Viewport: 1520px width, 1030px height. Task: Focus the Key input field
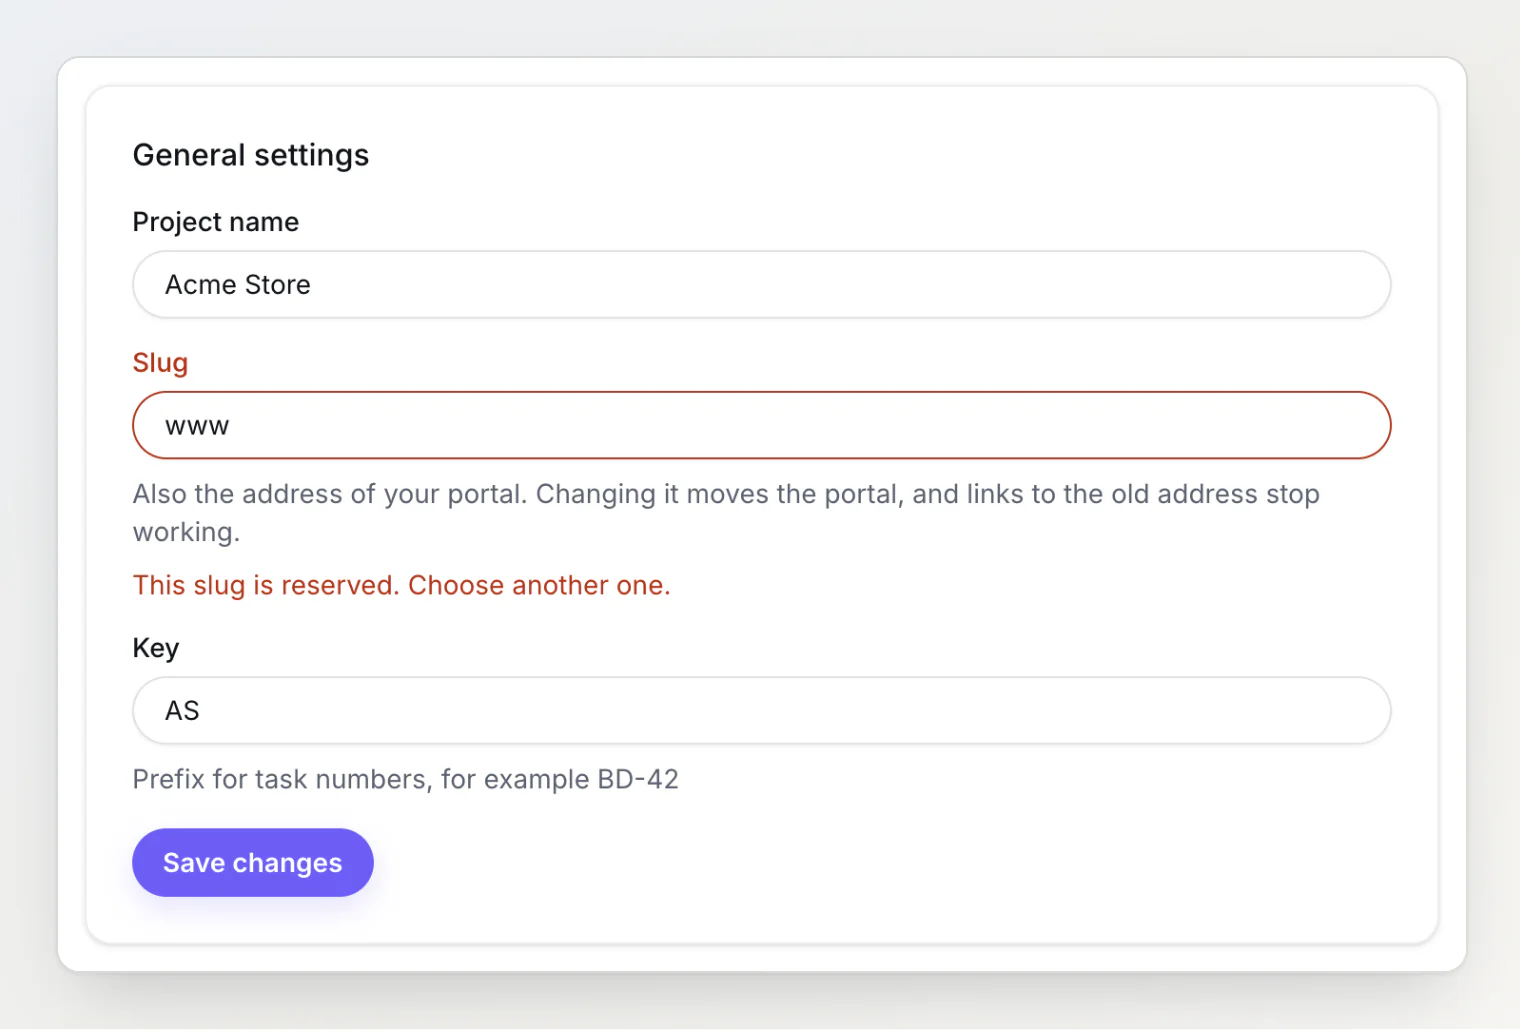point(762,710)
